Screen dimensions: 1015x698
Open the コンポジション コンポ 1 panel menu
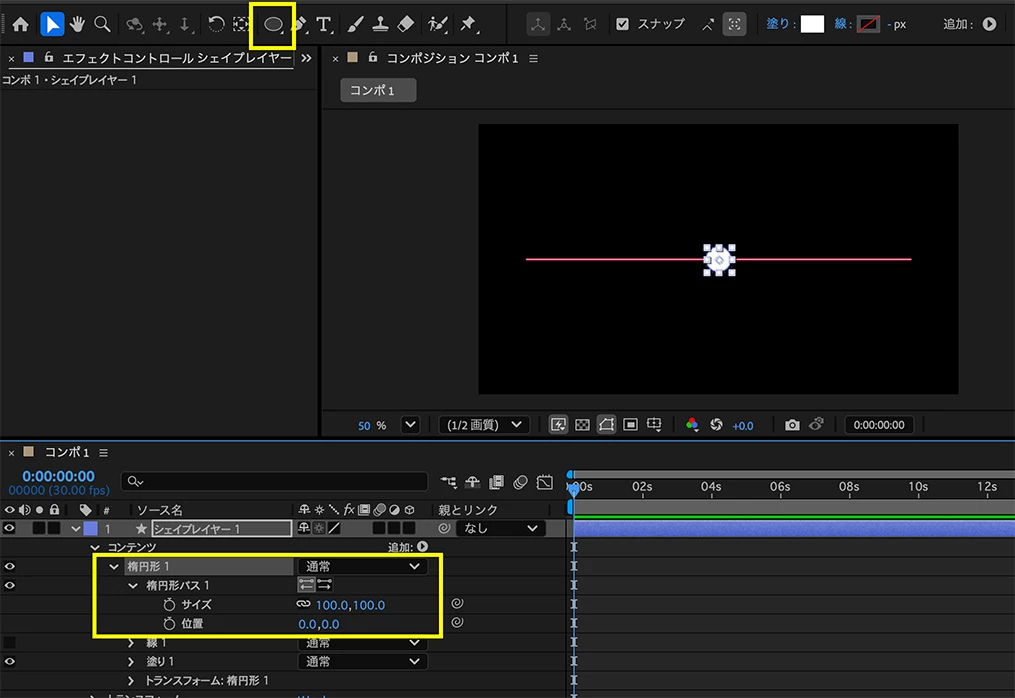click(x=533, y=58)
